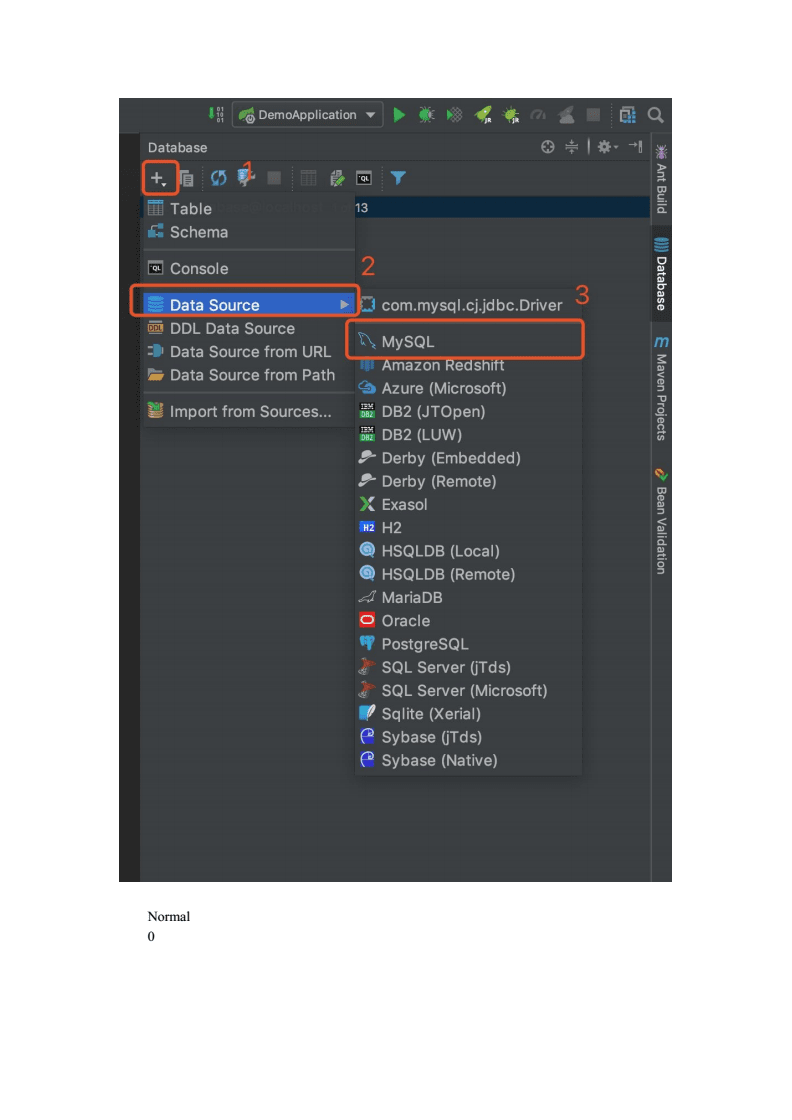
Task: Click the Collapse All icon in Database panel
Action: tap(571, 147)
